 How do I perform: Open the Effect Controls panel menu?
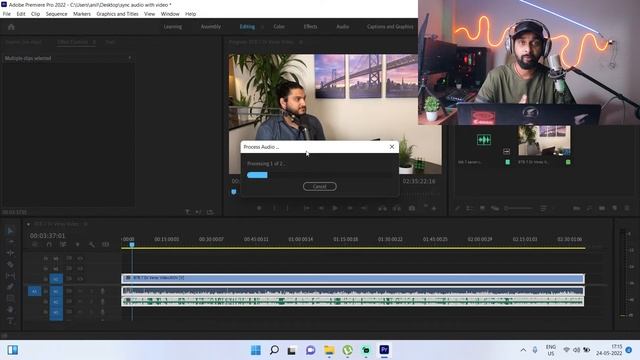pos(94,42)
